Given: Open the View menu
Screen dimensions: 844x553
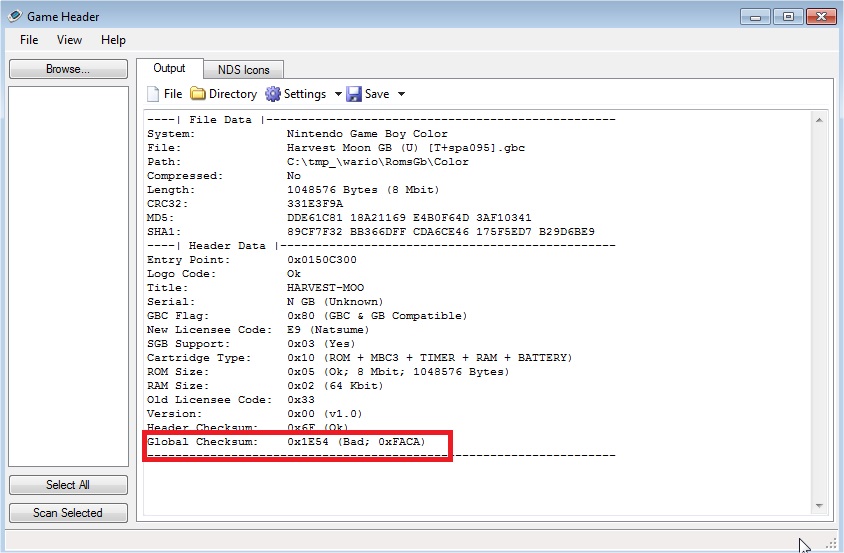Looking at the screenshot, I should (70, 40).
